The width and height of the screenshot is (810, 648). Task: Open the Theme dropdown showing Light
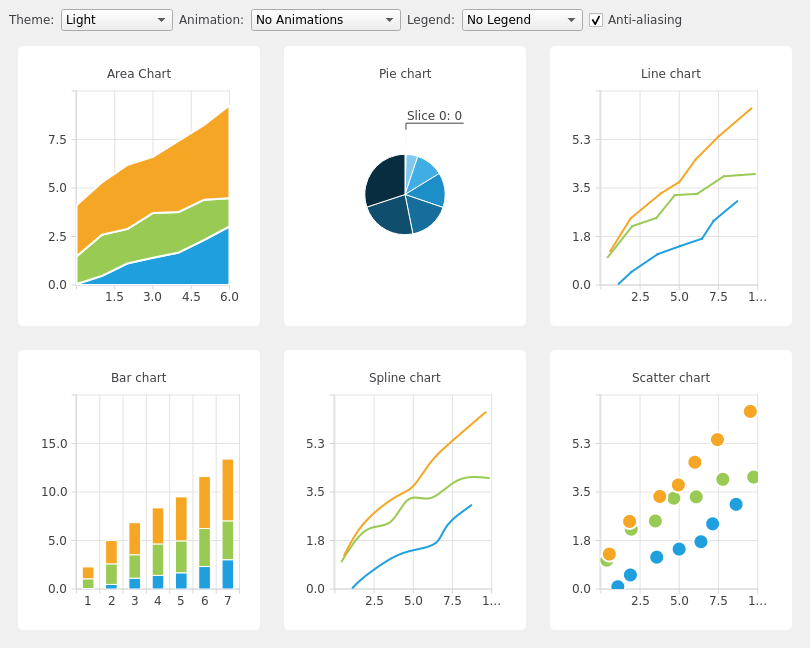[116, 20]
